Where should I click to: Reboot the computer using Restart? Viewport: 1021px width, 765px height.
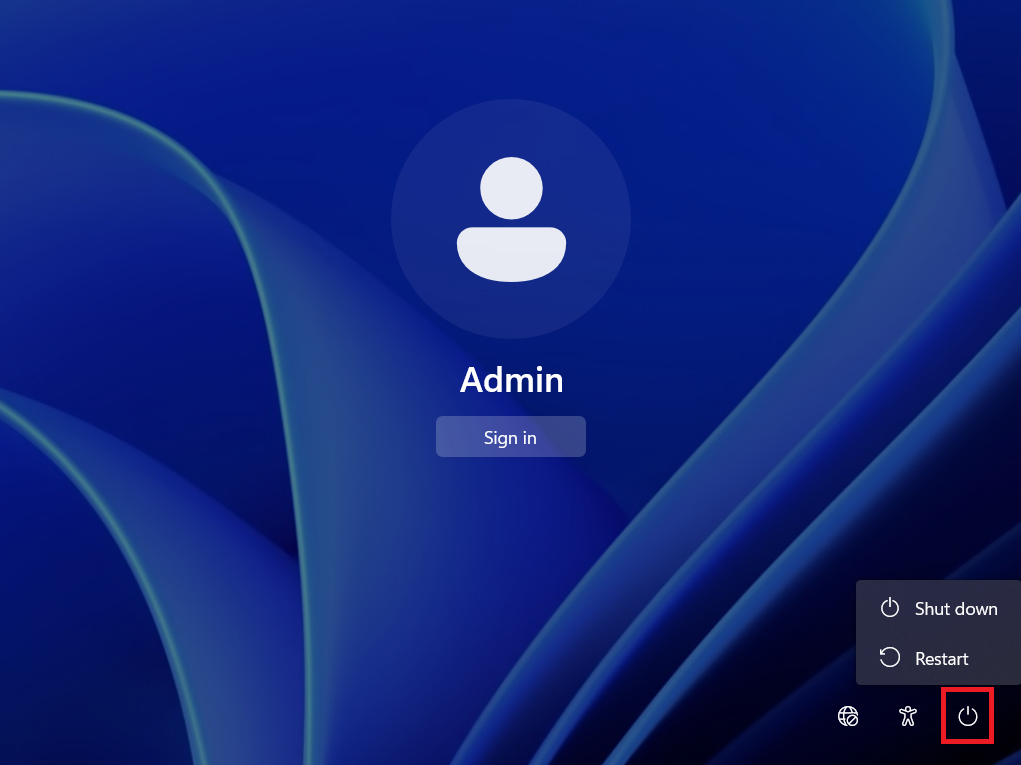(941, 659)
